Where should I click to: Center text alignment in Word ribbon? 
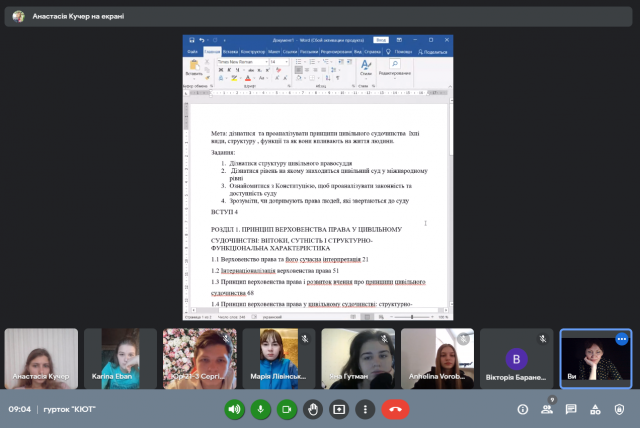307,70
